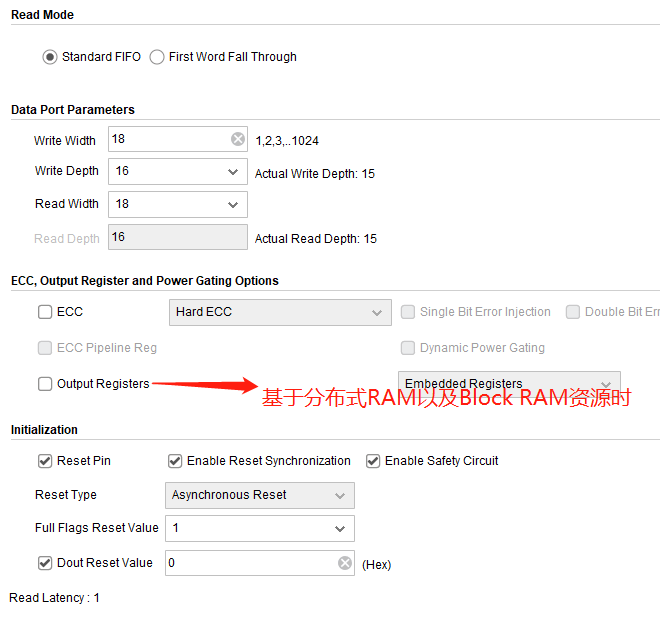Click the Initialization section heading
Viewport: 660px width, 619px height.
point(44,430)
